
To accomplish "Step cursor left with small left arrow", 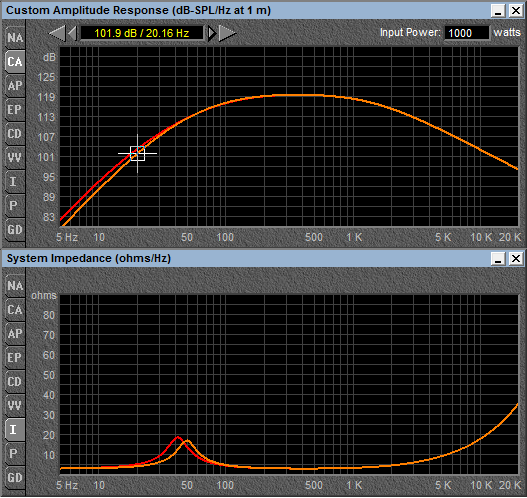I will (x=73, y=33).
